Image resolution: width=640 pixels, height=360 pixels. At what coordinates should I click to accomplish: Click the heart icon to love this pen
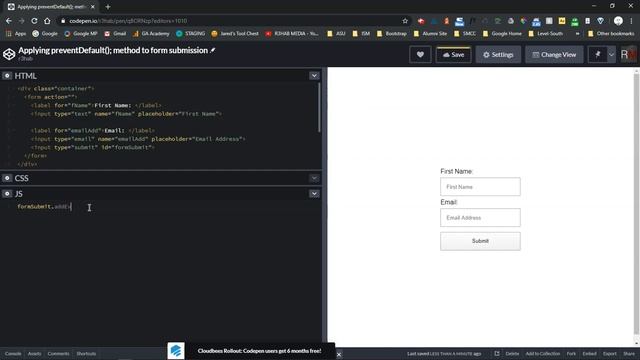(x=420, y=55)
